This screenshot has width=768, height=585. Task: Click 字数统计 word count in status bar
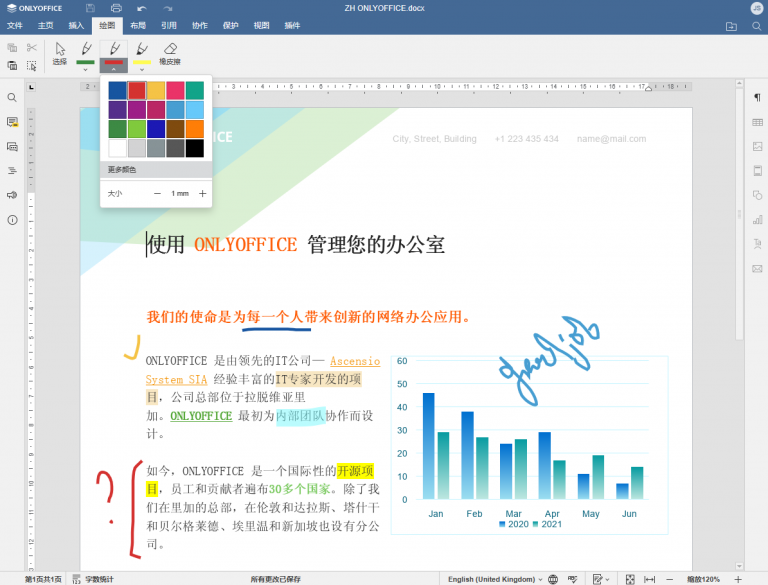coord(93,579)
